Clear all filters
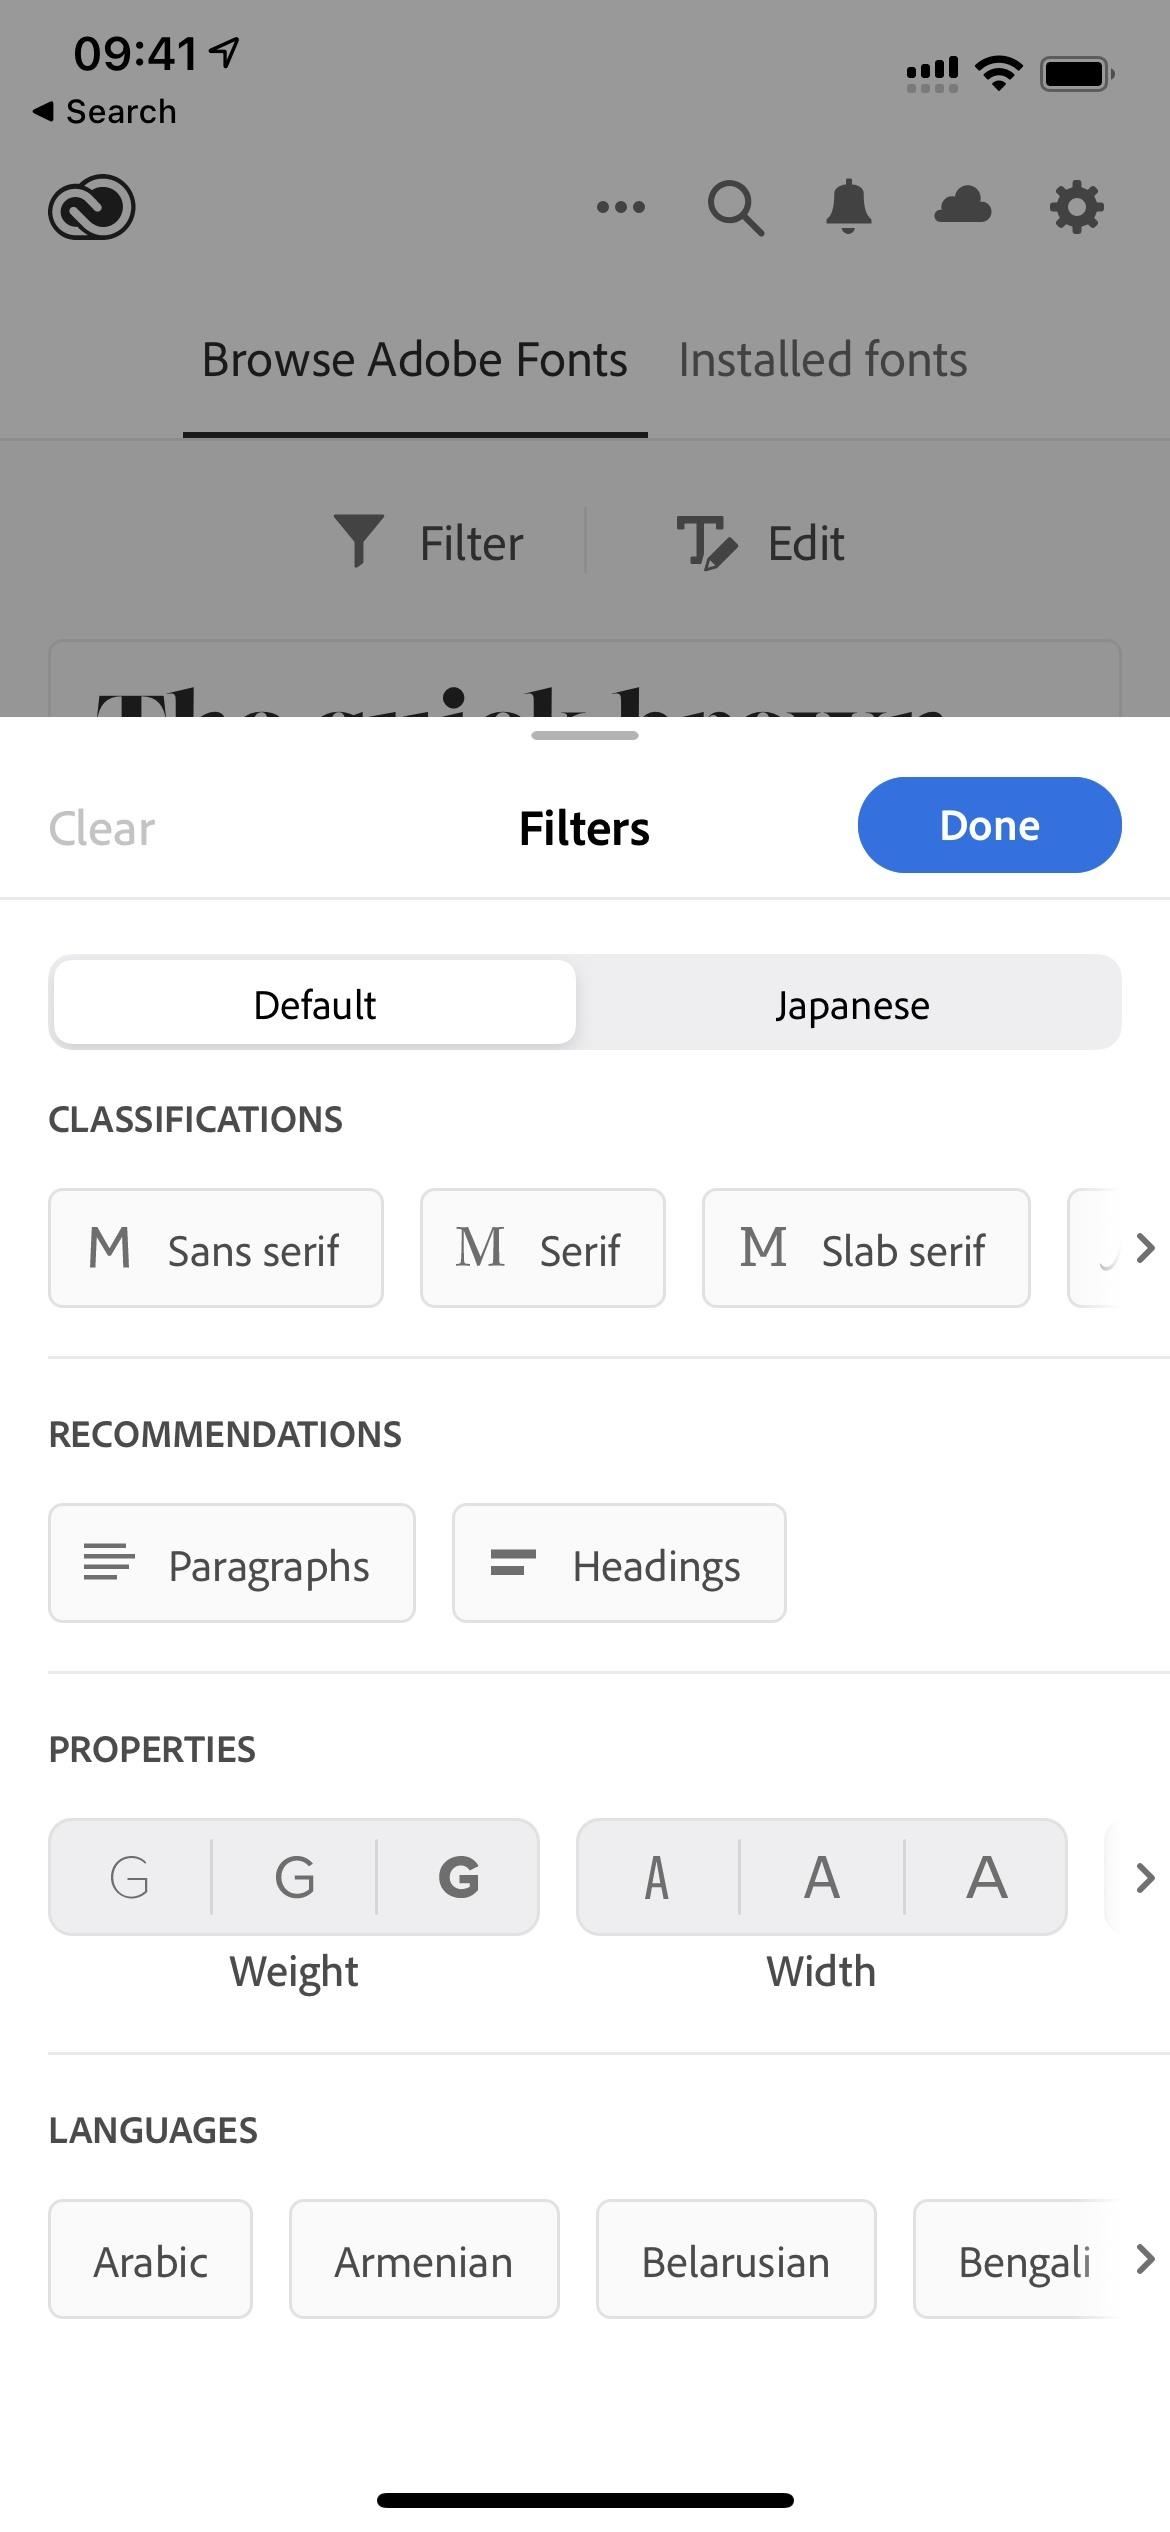 click(x=102, y=829)
